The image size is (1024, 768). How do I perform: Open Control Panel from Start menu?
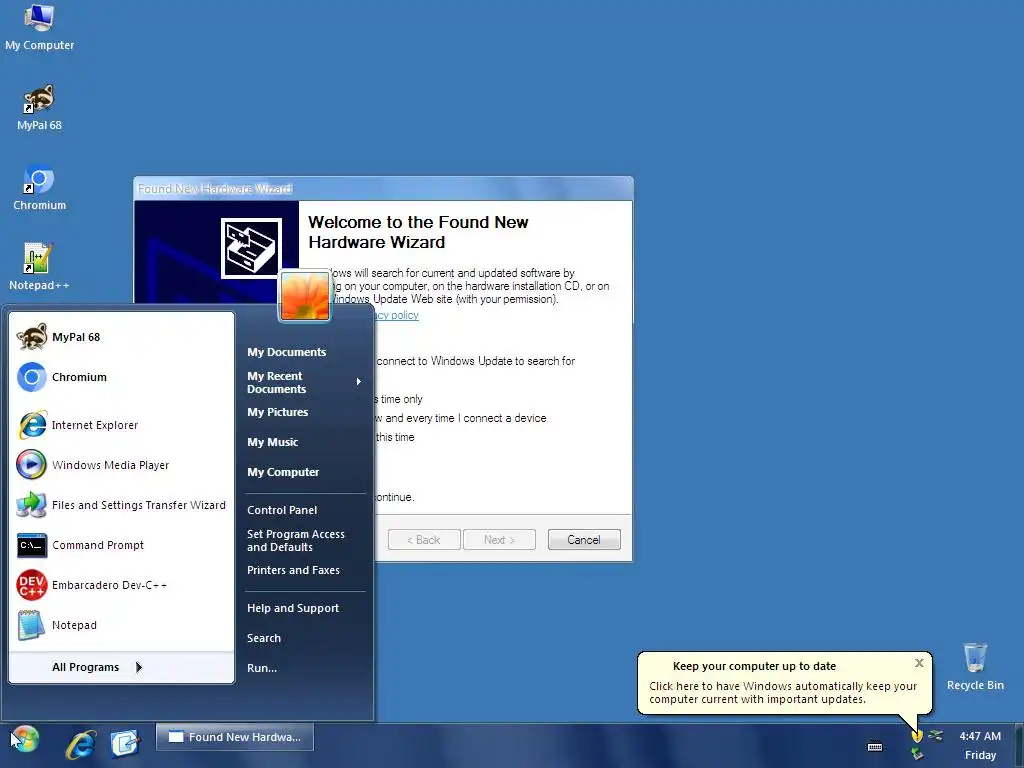pyautogui.click(x=282, y=510)
